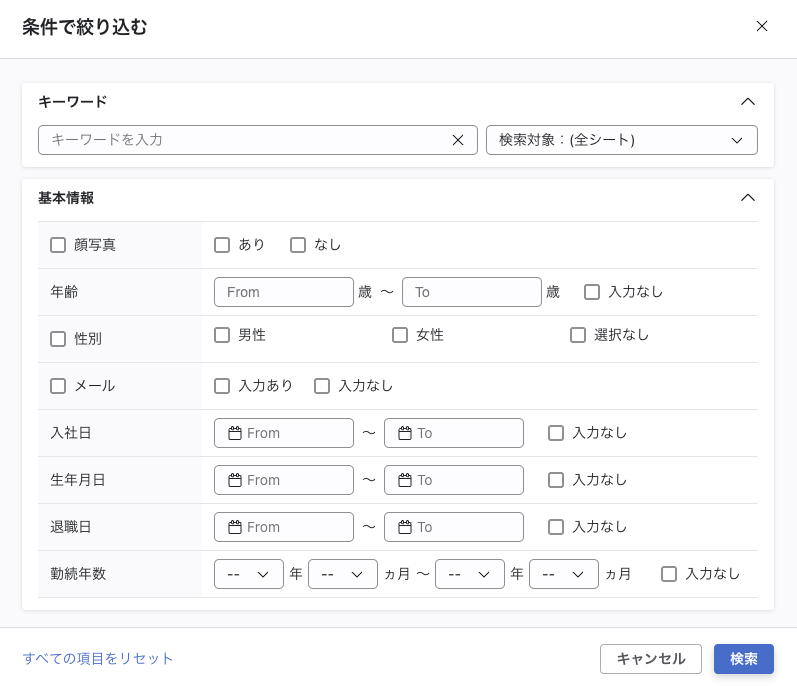
Task: Check 入力なし for メール
Action: [x=322, y=386]
